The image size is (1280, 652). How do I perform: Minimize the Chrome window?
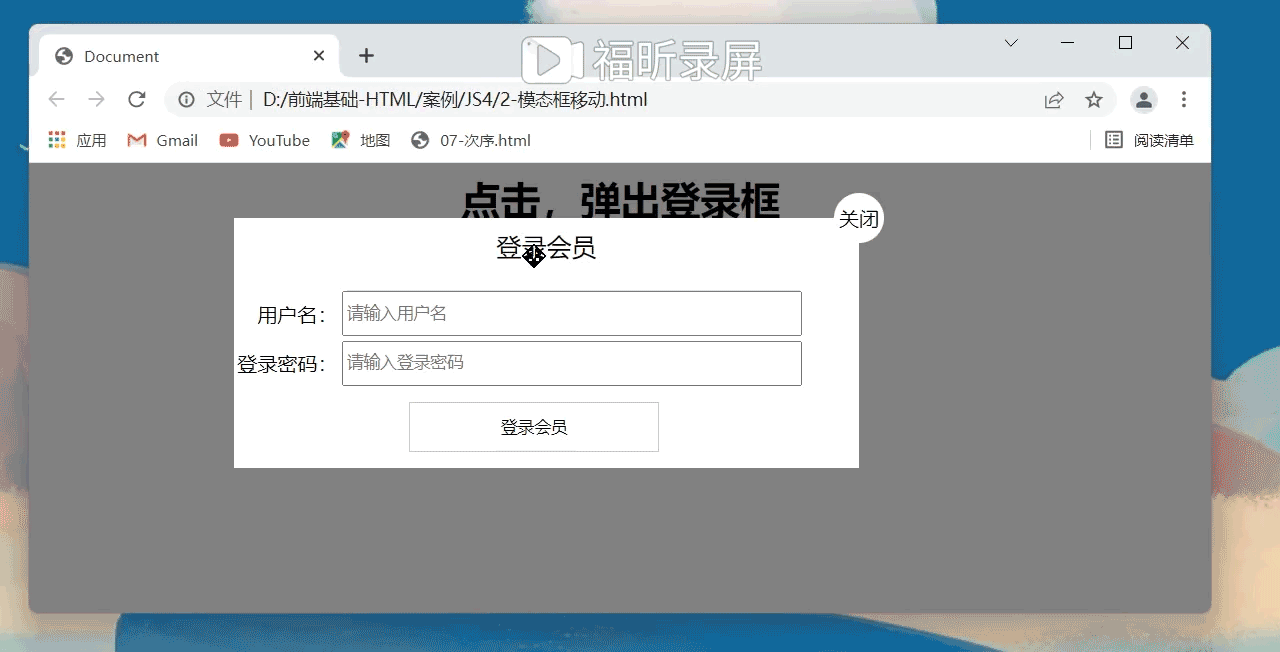1067,43
